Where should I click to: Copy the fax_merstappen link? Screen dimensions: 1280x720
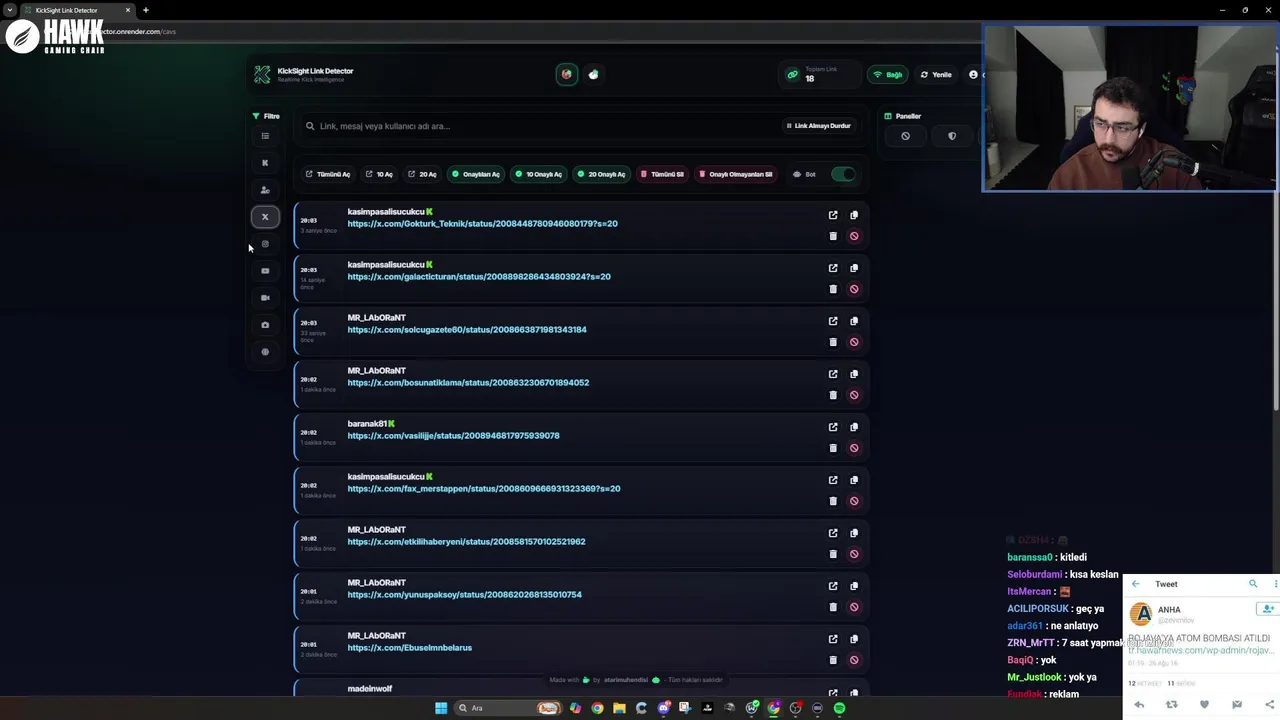pos(854,480)
